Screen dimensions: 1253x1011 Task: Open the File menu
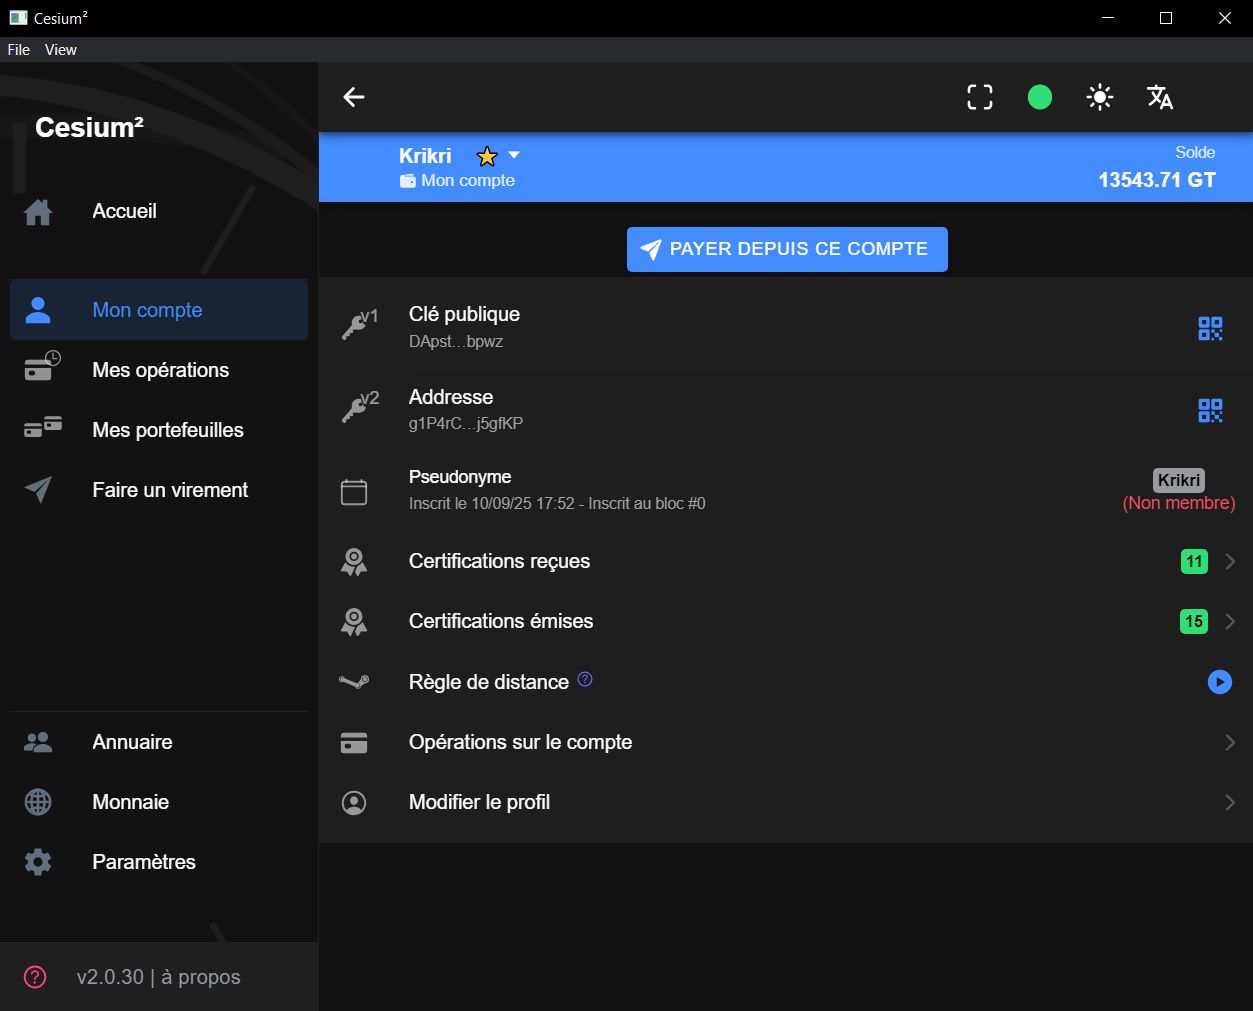coord(19,50)
